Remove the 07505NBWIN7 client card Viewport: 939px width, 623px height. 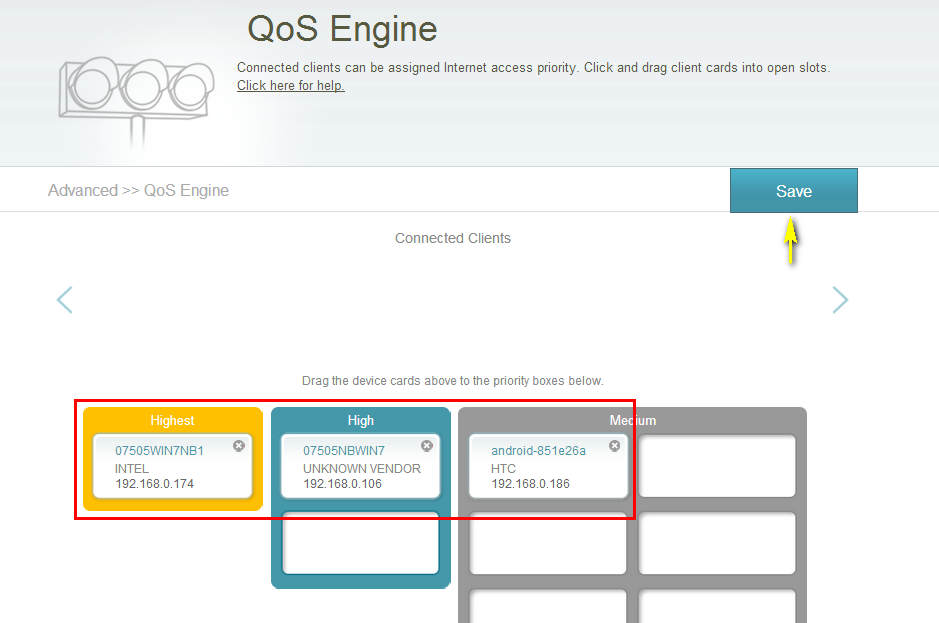pyautogui.click(x=427, y=446)
